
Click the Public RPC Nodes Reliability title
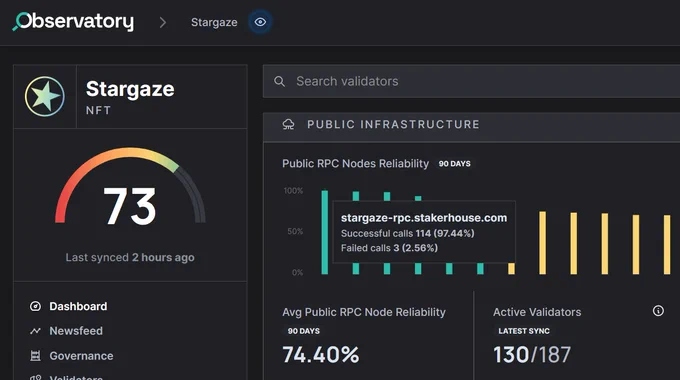pyautogui.click(x=355, y=164)
